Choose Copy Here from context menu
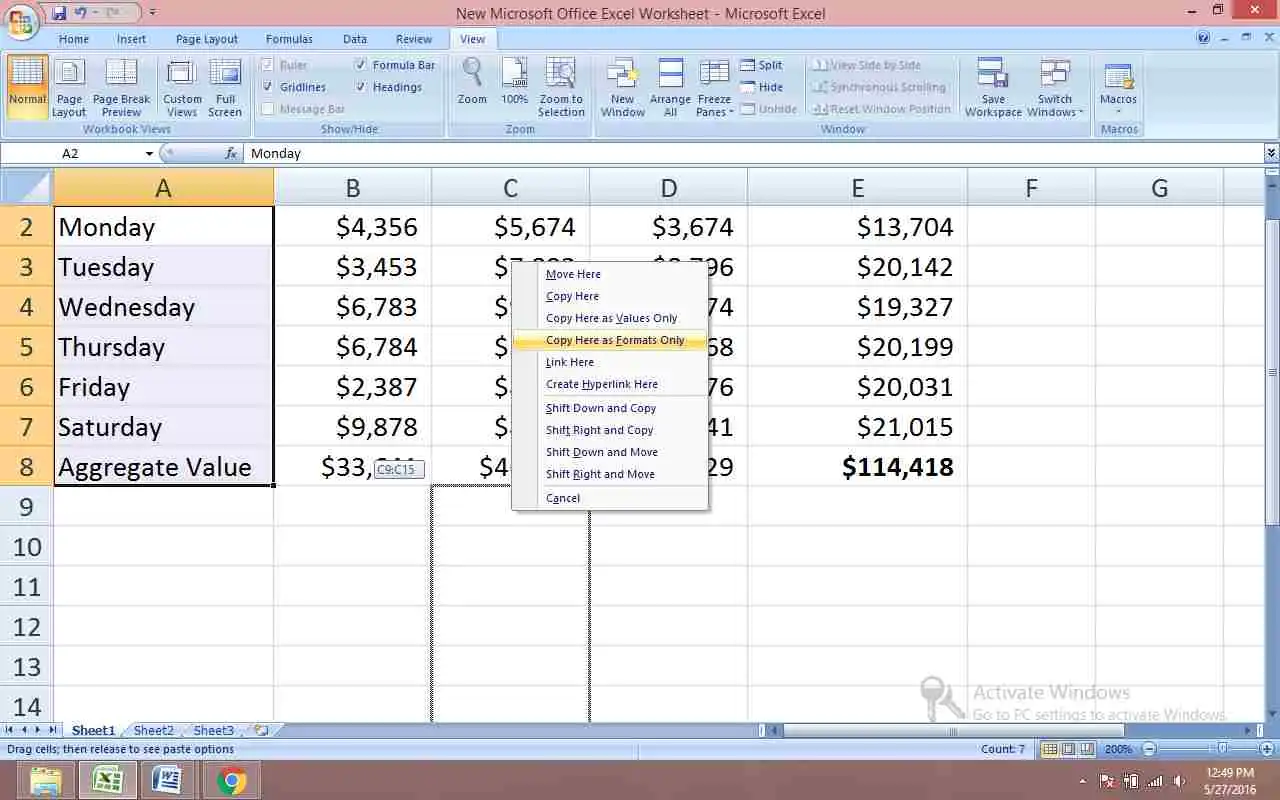This screenshot has width=1280, height=800. click(609, 296)
